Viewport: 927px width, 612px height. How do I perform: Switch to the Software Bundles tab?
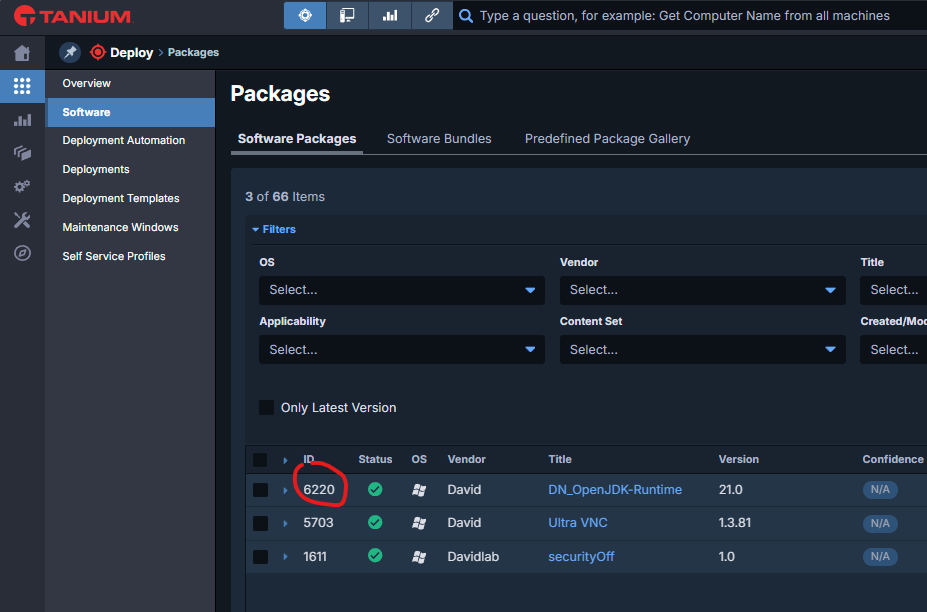coord(439,139)
